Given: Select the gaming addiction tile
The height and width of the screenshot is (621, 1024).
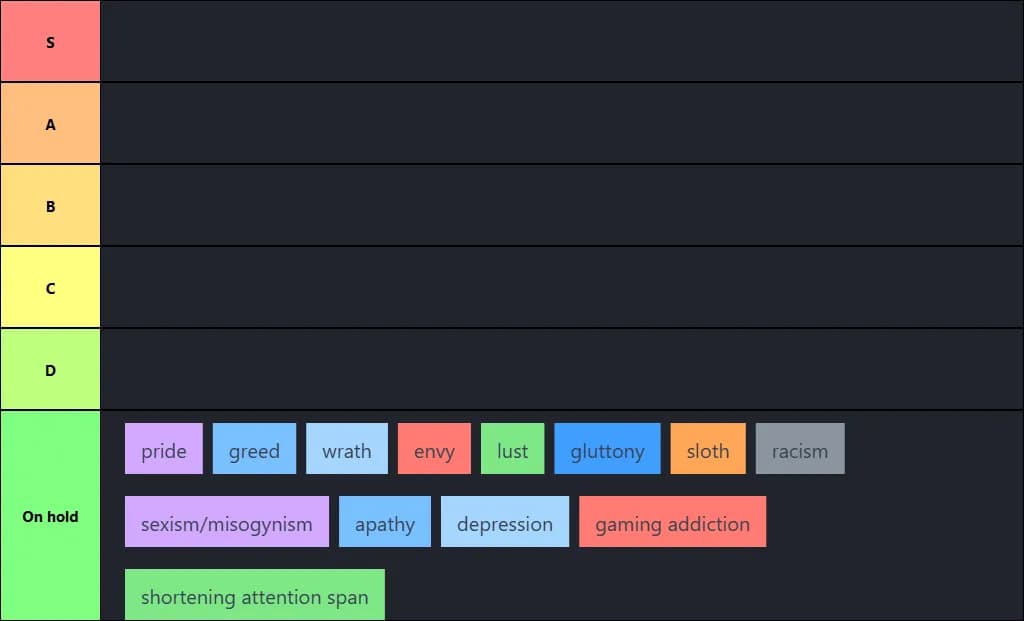Looking at the screenshot, I should (x=672, y=522).
